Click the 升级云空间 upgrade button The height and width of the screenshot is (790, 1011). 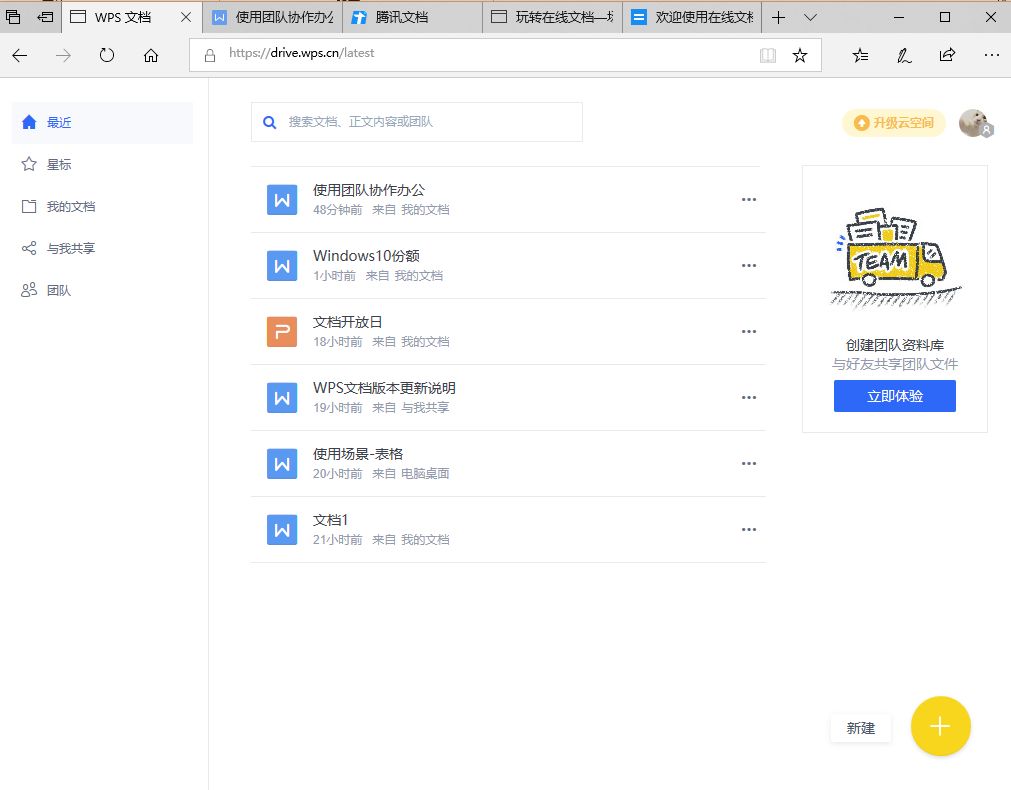894,123
